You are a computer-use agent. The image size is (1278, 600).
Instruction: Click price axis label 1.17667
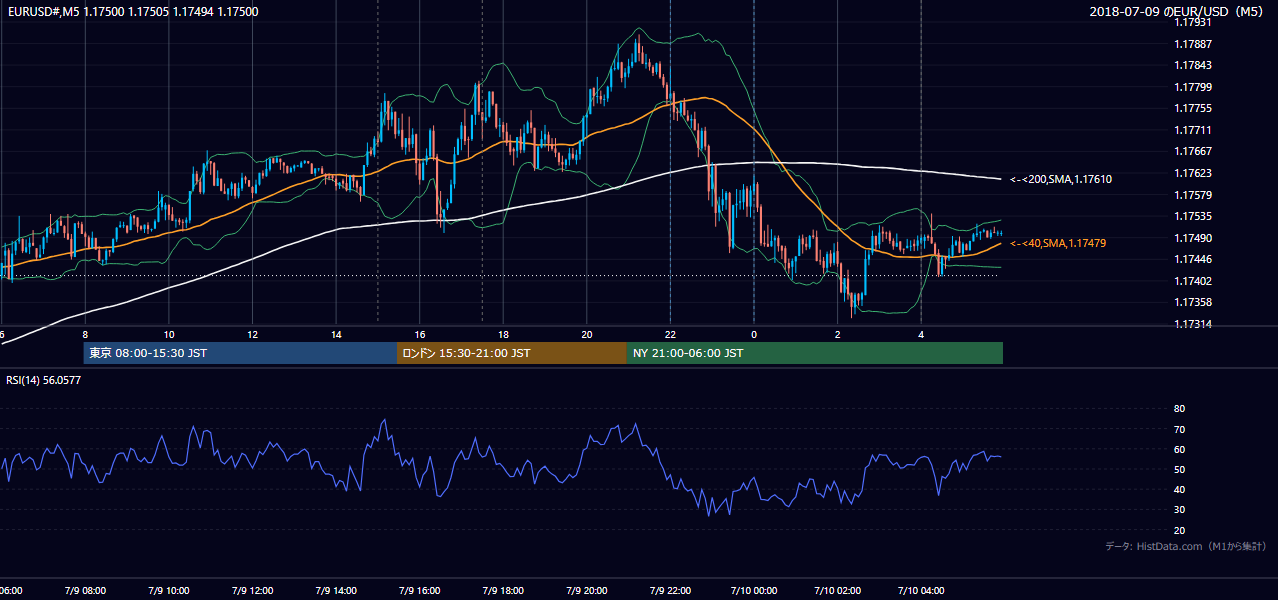(x=1194, y=151)
